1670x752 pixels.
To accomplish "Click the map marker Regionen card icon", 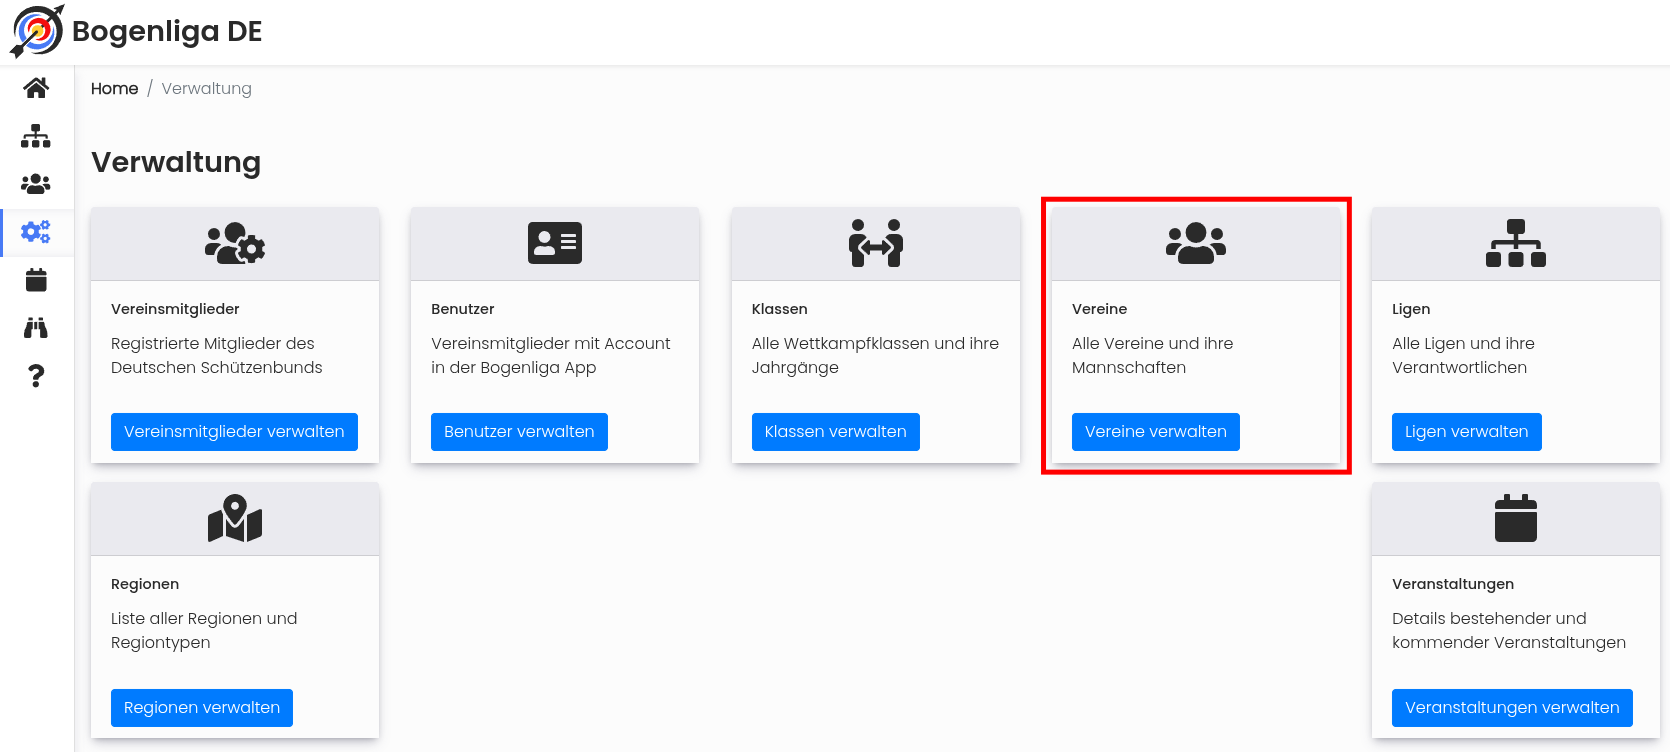I will [235, 518].
